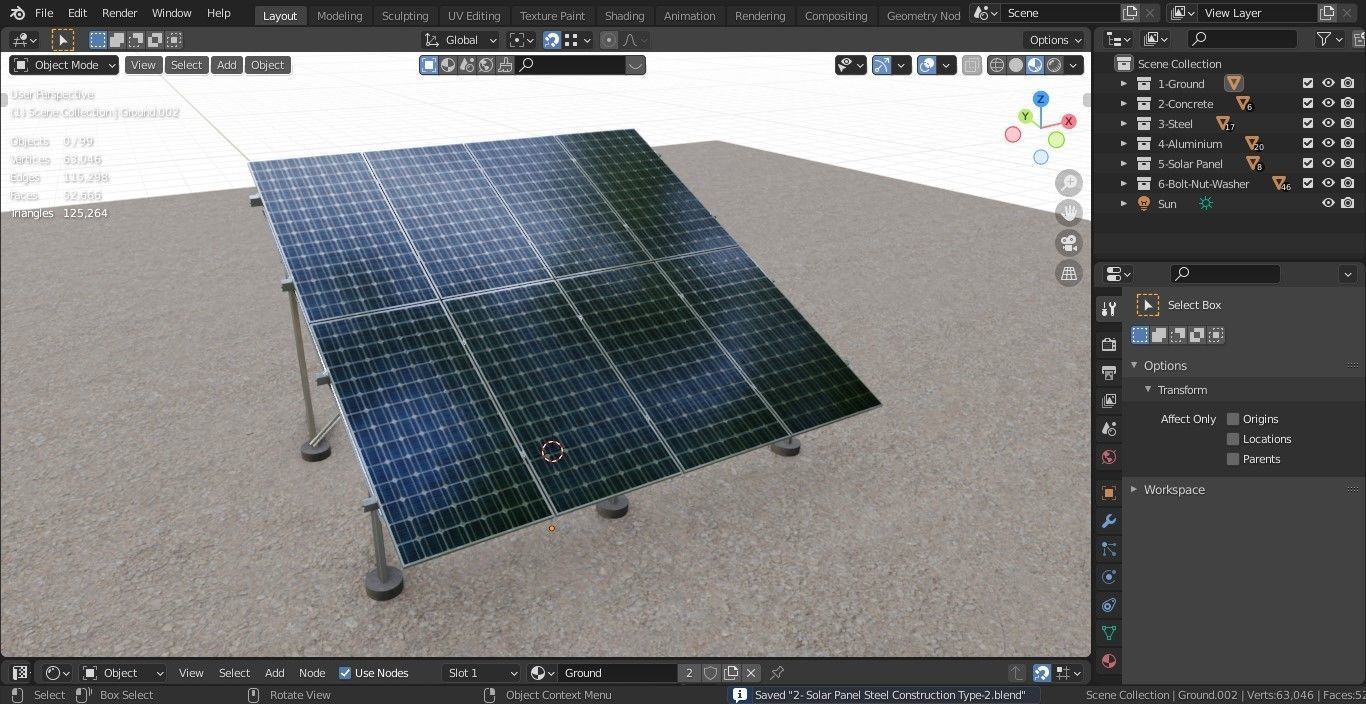
Task: Hide 3-Steel collection with eye icon
Action: coord(1328,124)
